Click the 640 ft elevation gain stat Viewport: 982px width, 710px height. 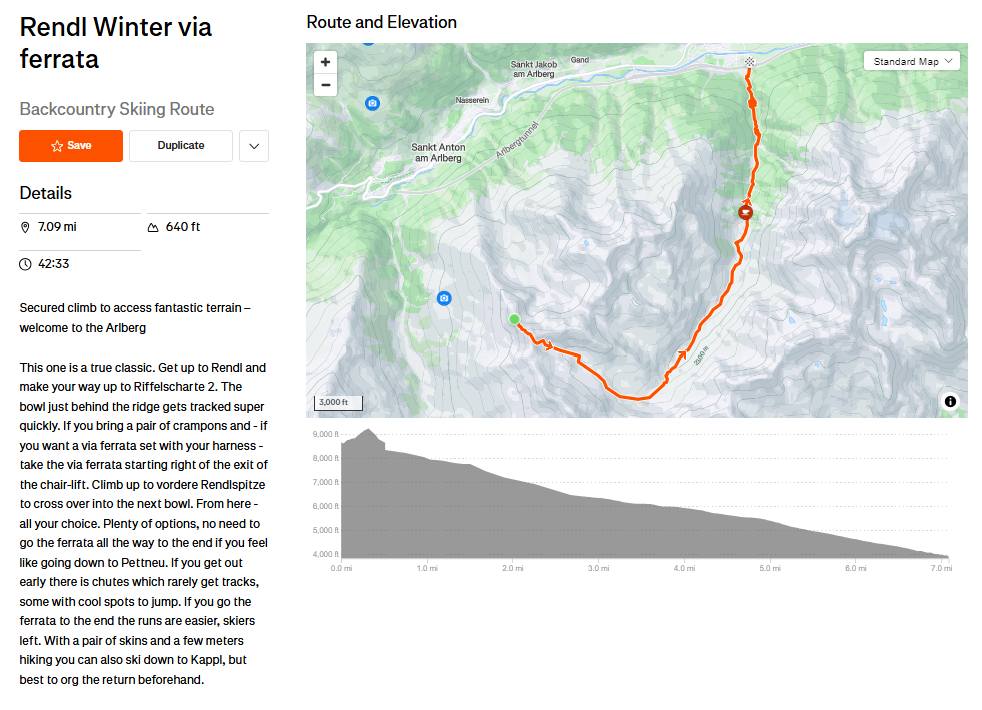(x=182, y=227)
